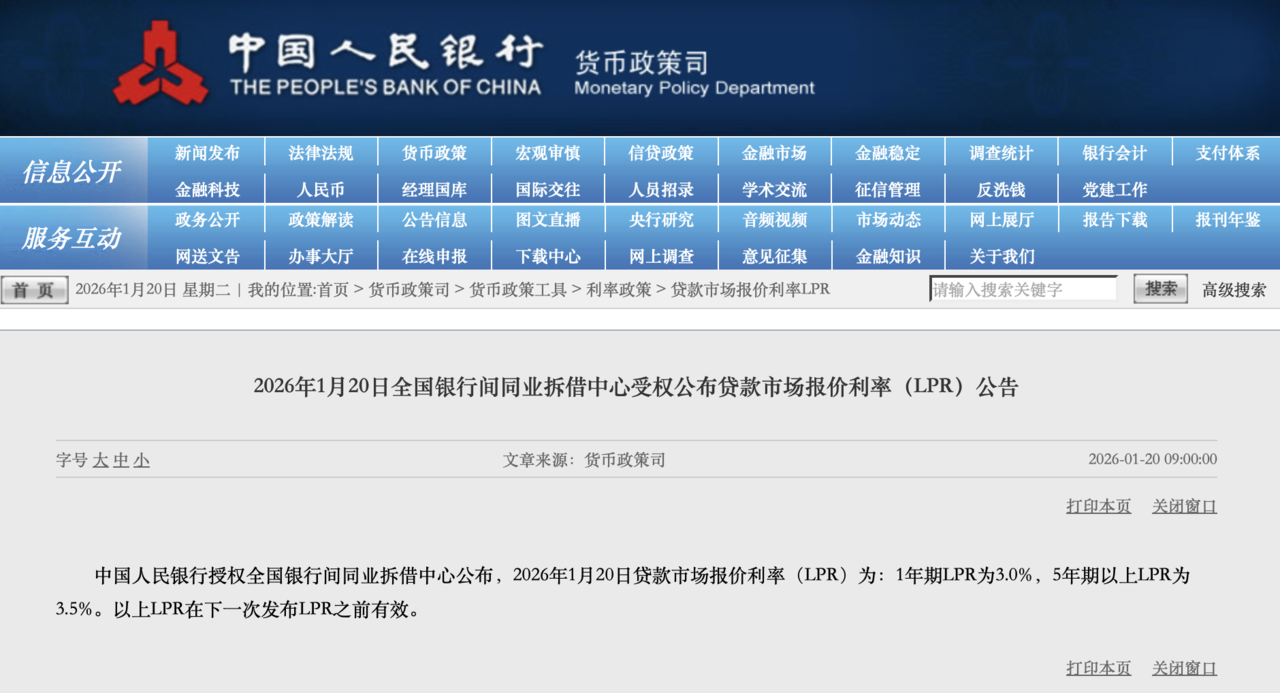Screen dimensions: 1280x693
Task: Open the 货币政策 navigation item
Action: 433,152
